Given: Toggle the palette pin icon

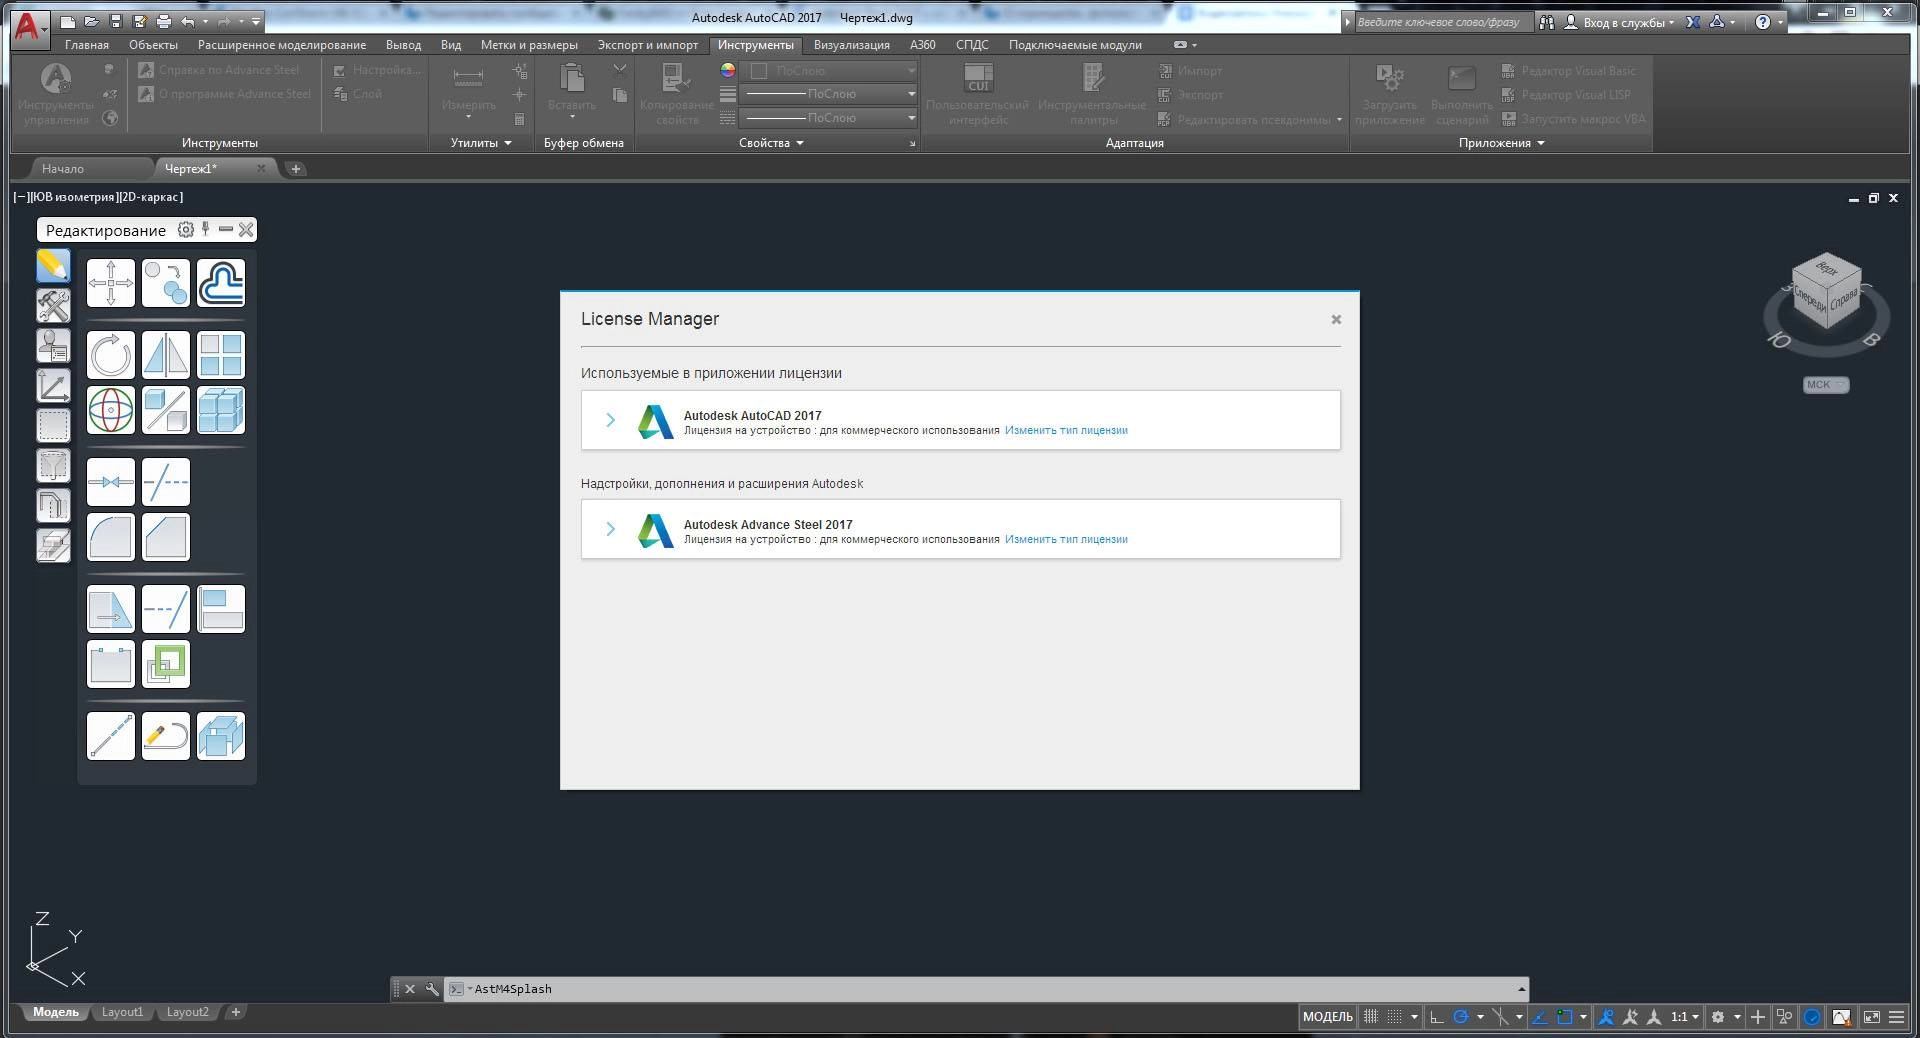Looking at the screenshot, I should point(206,229).
